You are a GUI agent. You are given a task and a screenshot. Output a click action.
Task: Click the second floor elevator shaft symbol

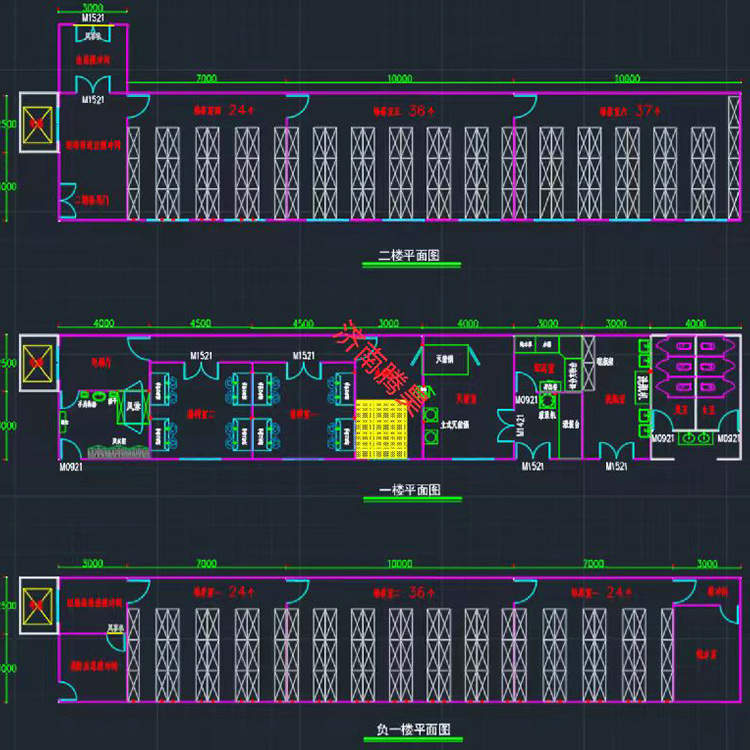click(x=36, y=122)
